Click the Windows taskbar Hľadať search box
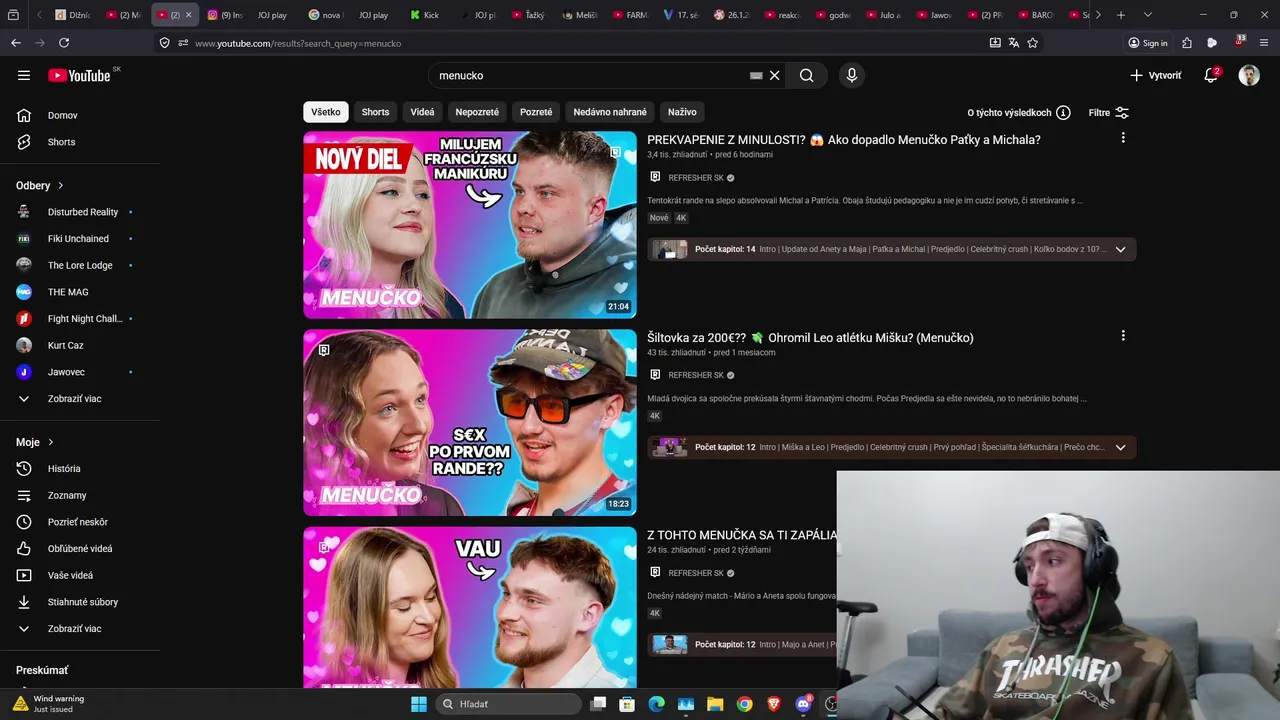Image resolution: width=1280 pixels, height=720 pixels. coord(510,704)
